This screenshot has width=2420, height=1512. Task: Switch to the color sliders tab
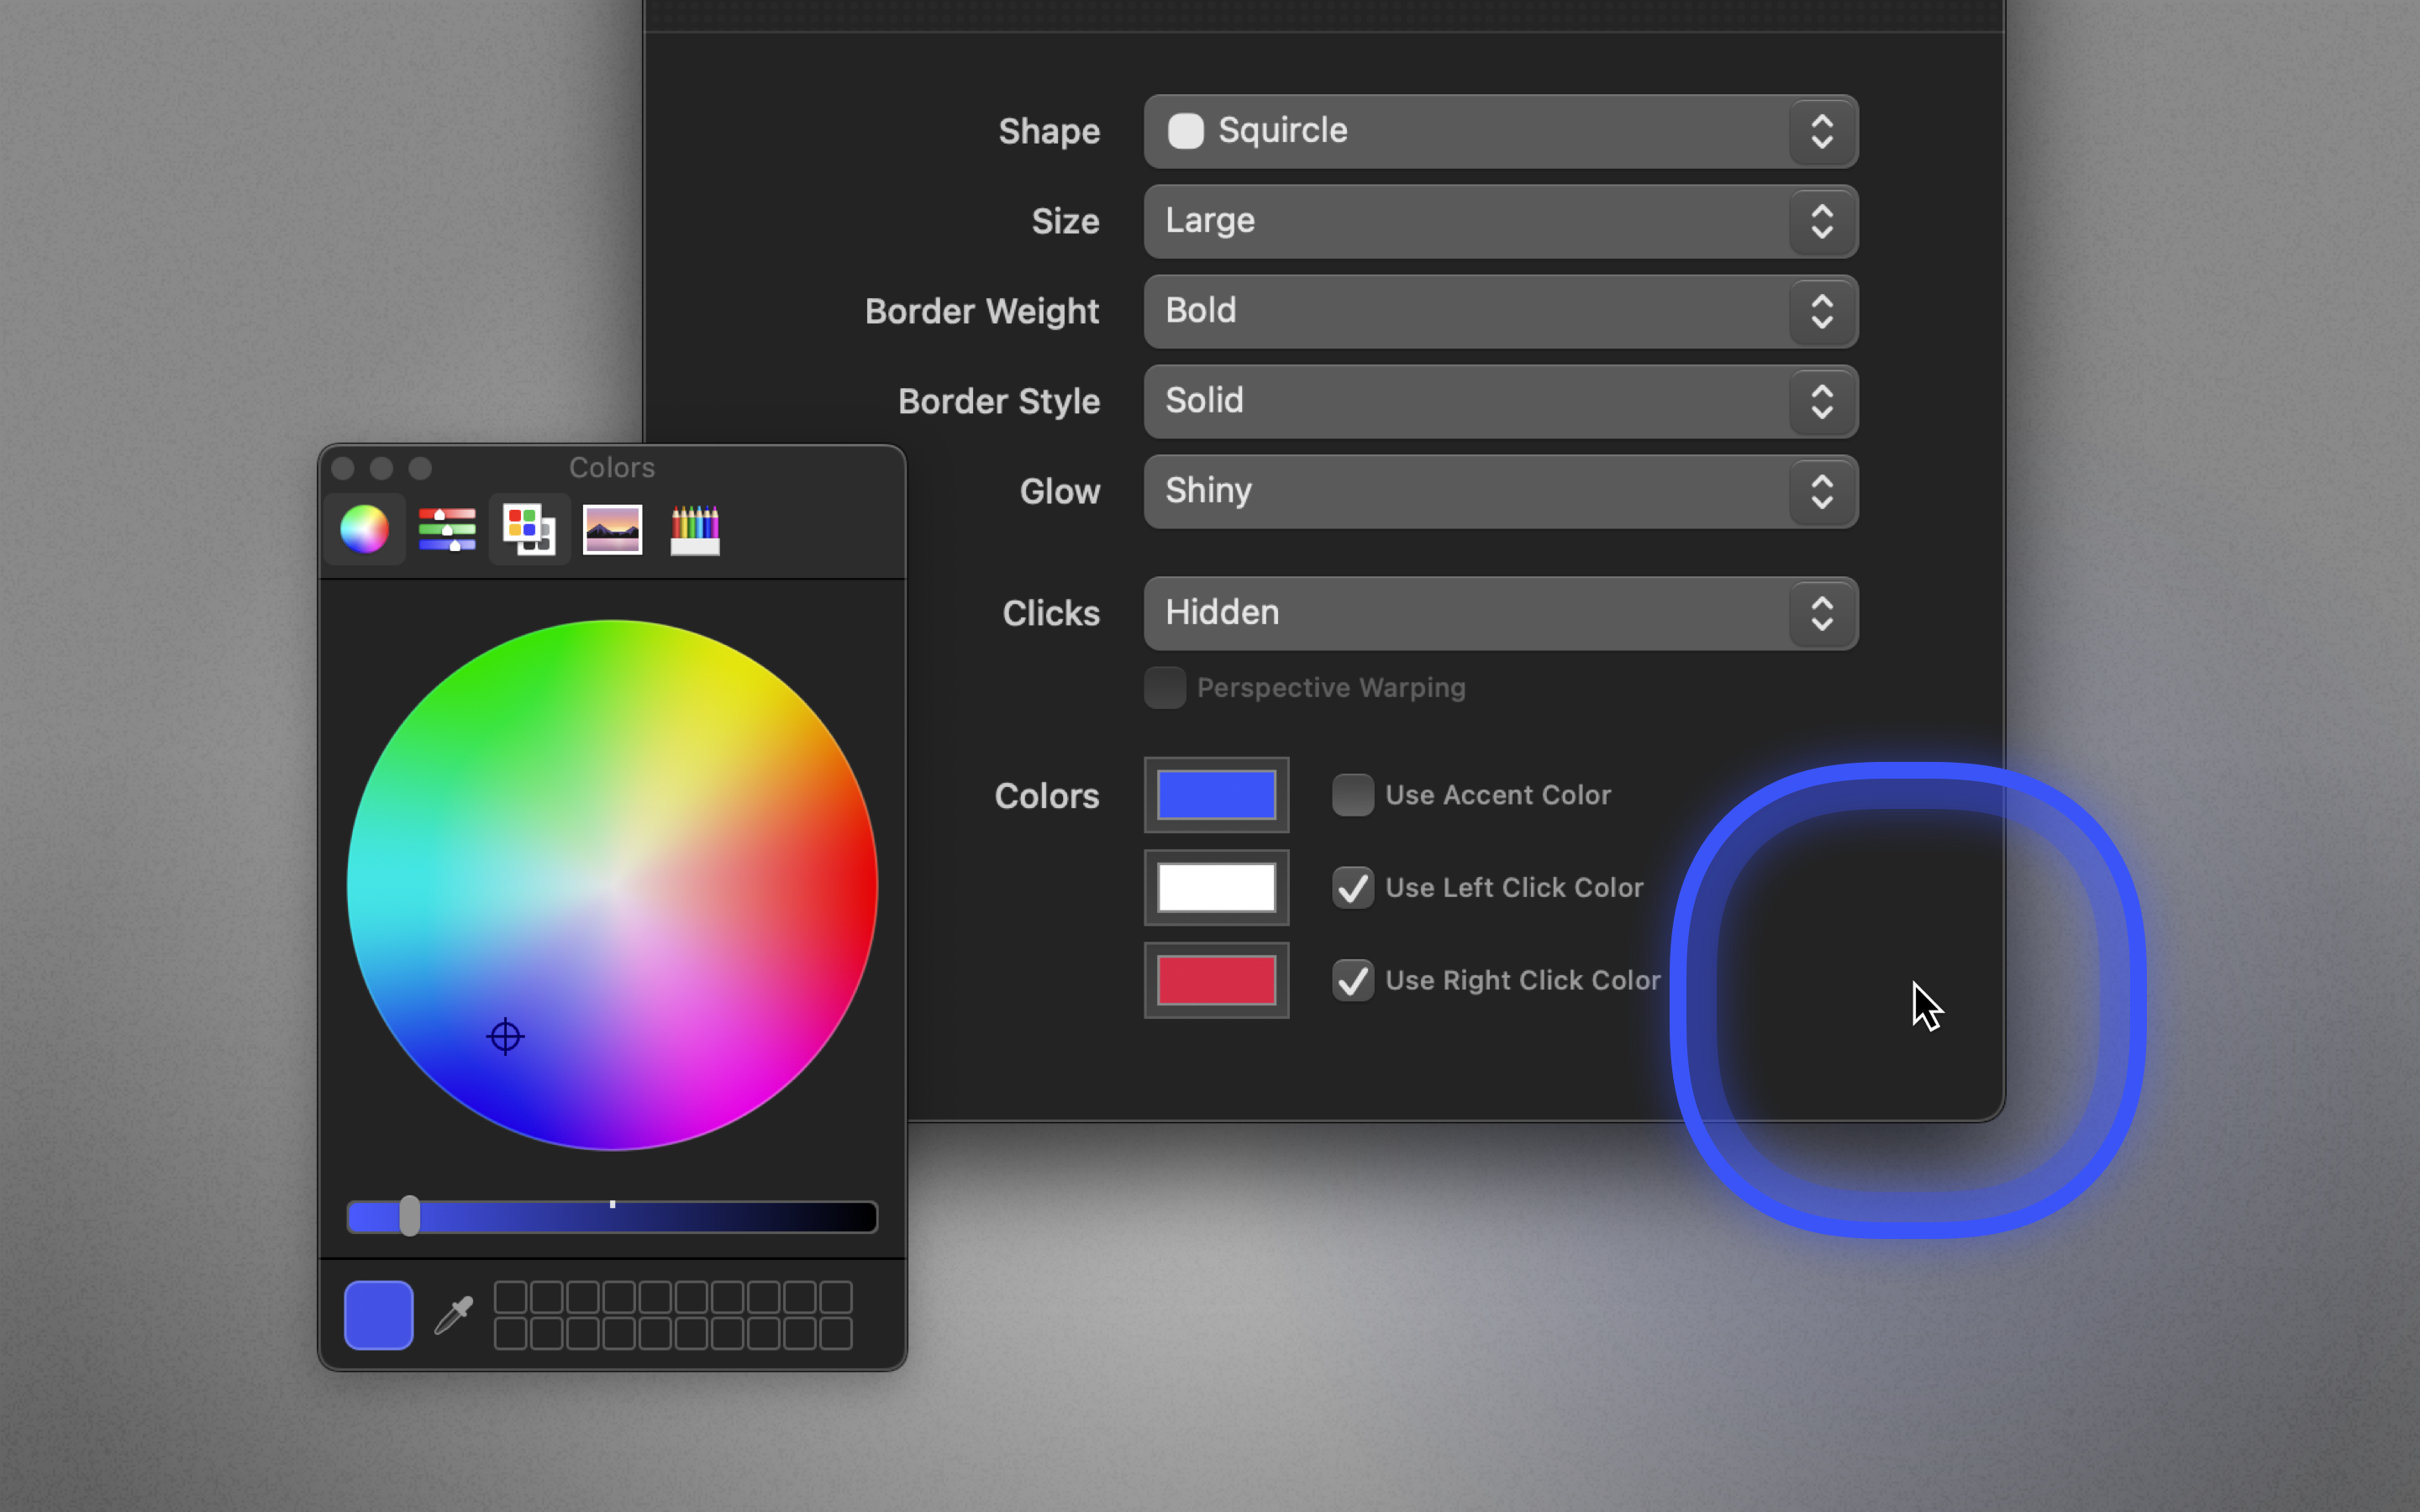pos(447,529)
